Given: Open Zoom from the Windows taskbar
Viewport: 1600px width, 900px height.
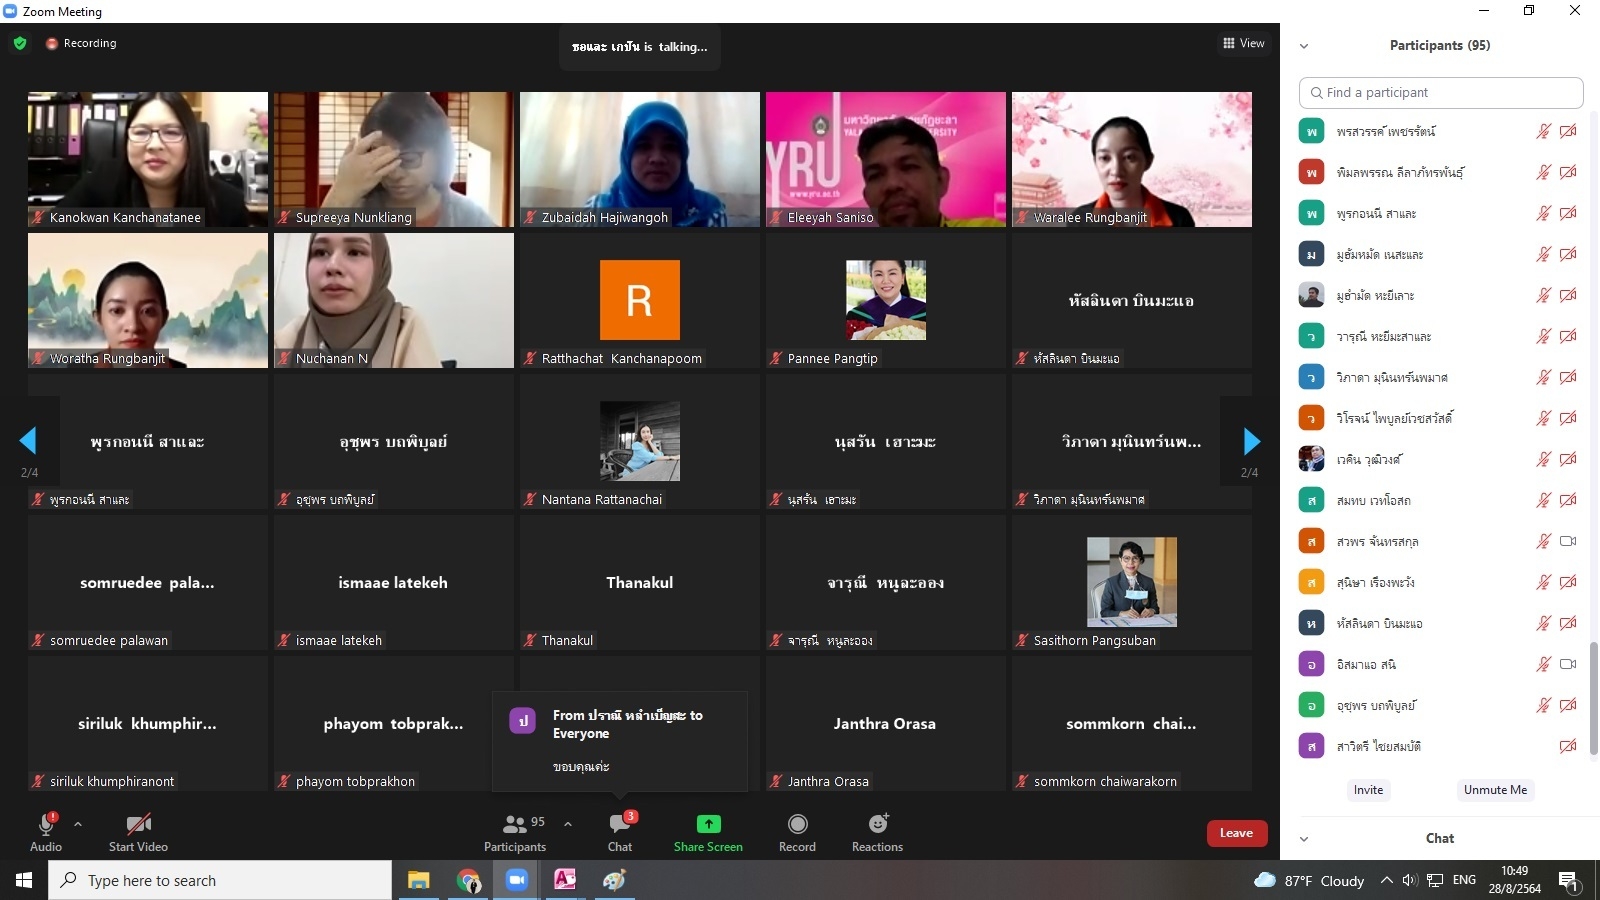Looking at the screenshot, I should click(x=516, y=880).
